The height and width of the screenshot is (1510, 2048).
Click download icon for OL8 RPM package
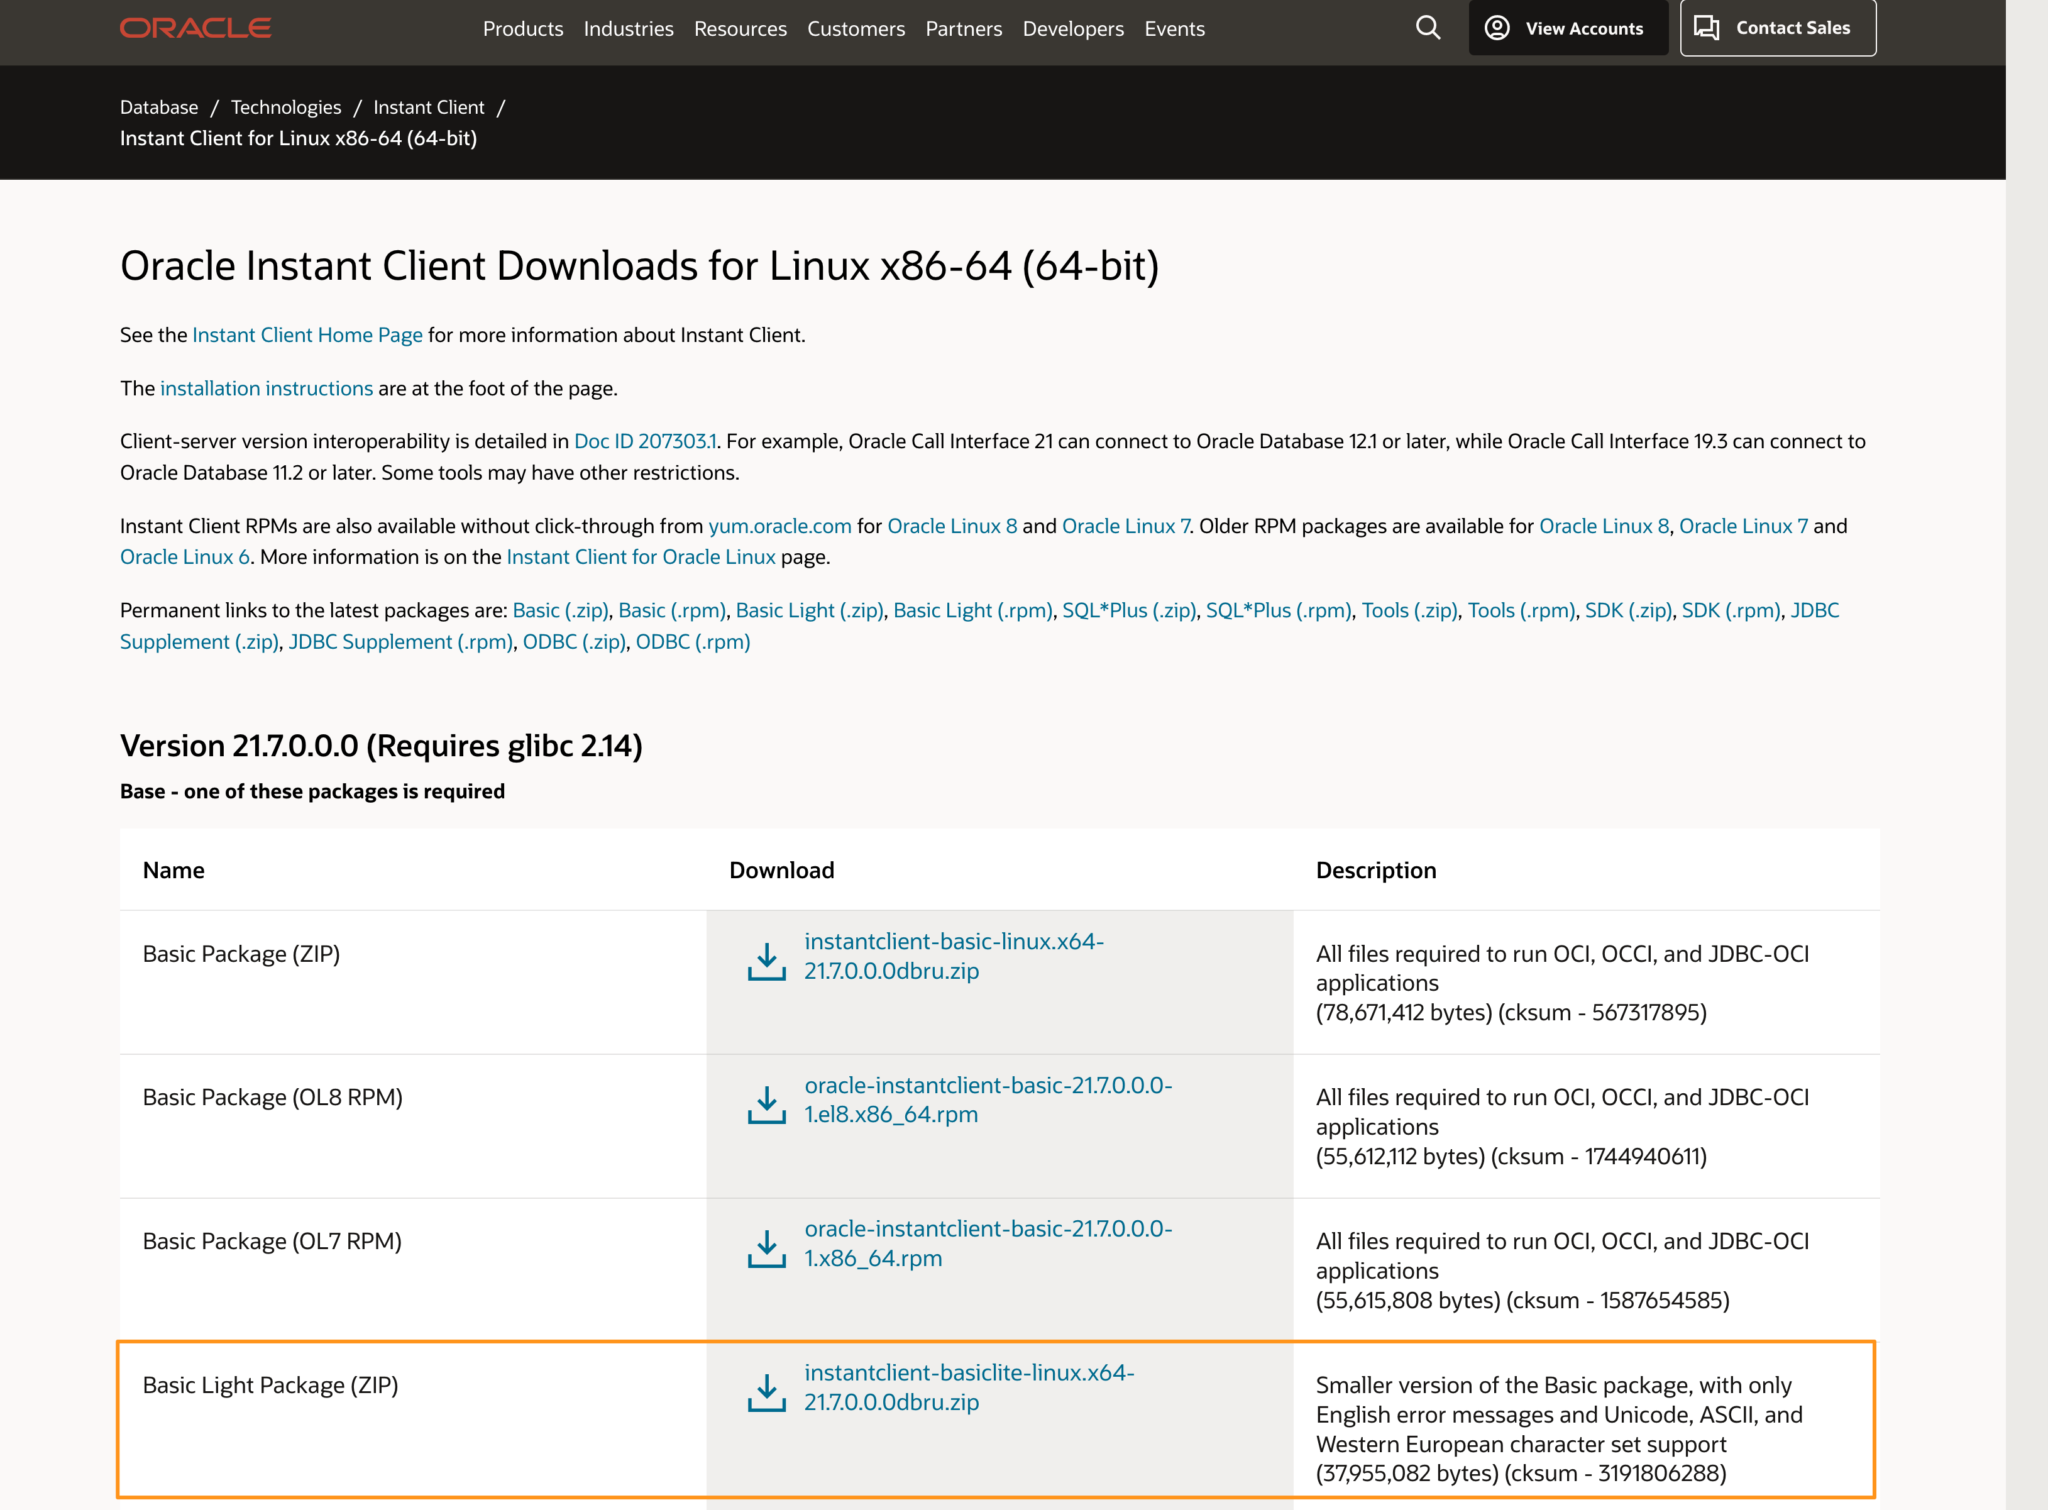767,1105
